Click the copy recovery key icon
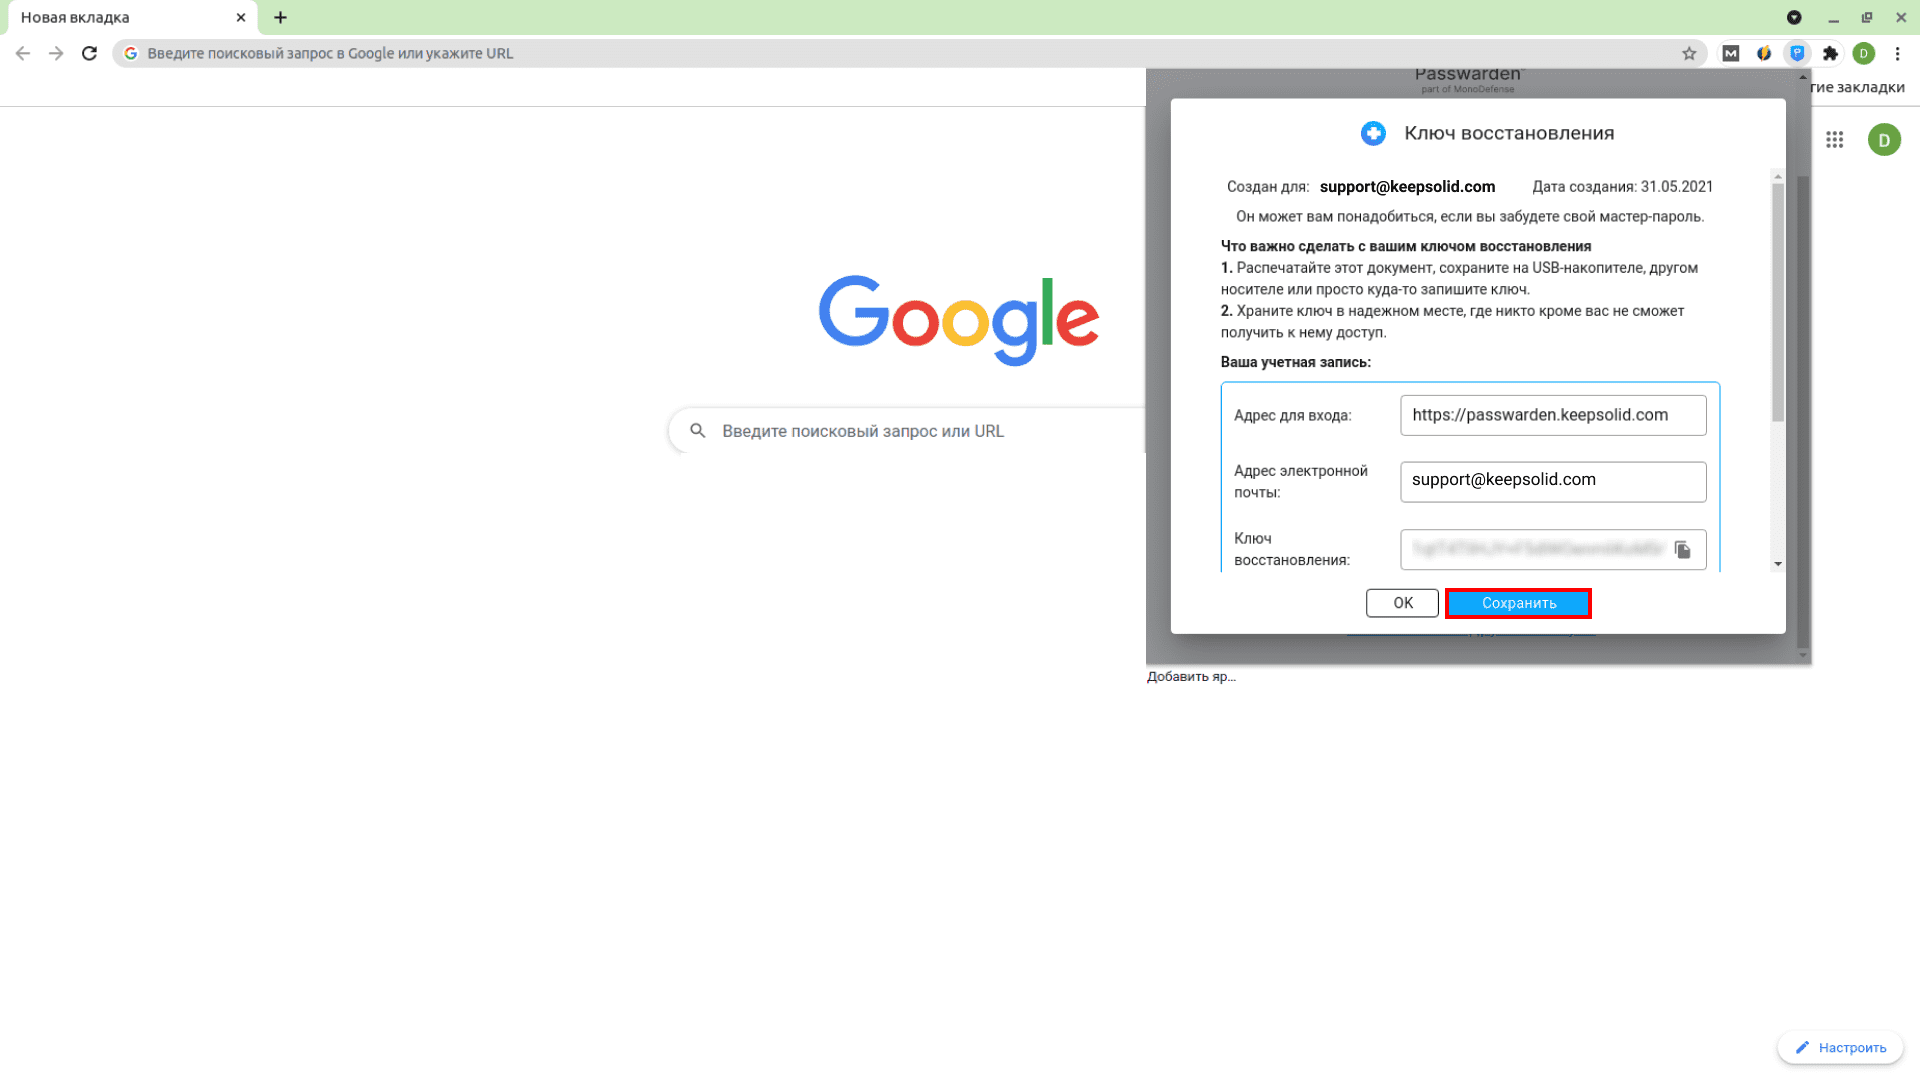1920x1080 pixels. coord(1682,550)
